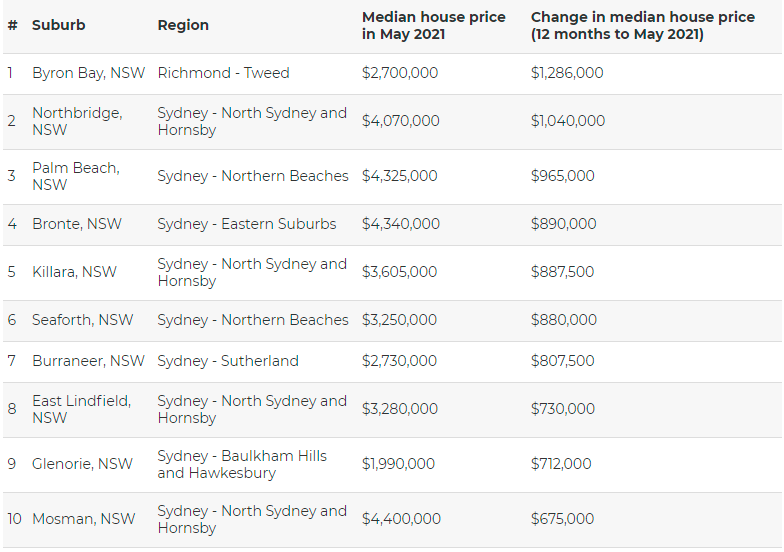Select the Byron Bay, NSW cell
This screenshot has width=784, height=552.
88,73
